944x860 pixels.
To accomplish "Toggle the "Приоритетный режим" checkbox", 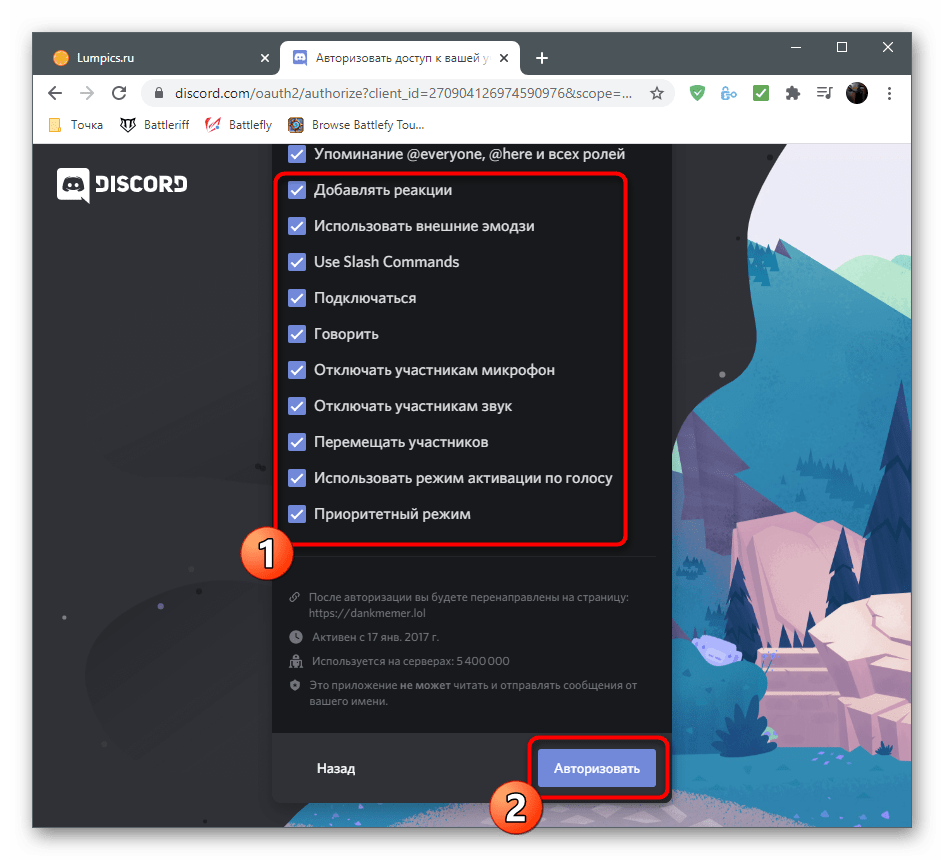I will pyautogui.click(x=297, y=514).
